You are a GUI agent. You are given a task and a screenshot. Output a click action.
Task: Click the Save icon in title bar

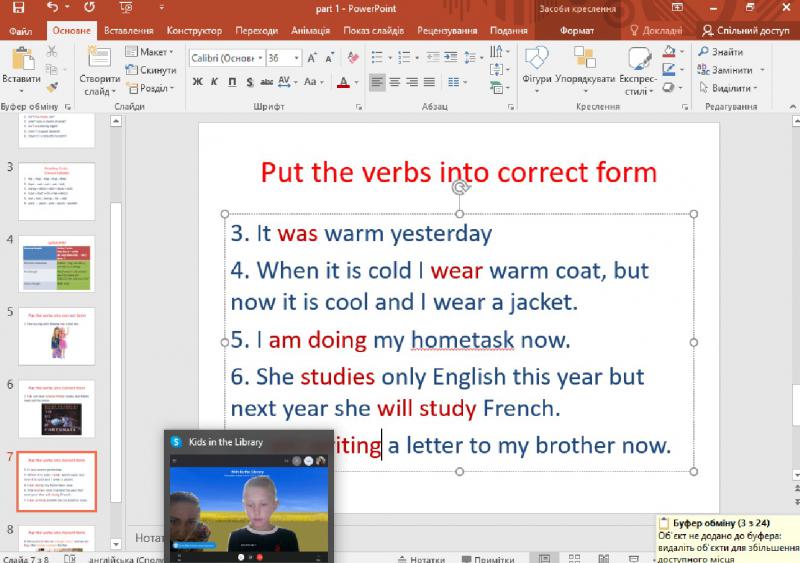click(x=18, y=7)
